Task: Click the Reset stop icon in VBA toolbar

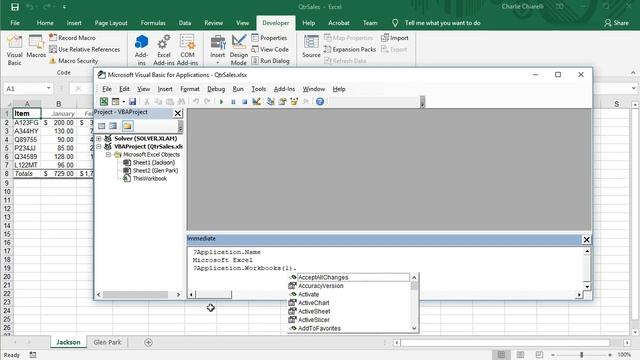Action: coord(244,102)
